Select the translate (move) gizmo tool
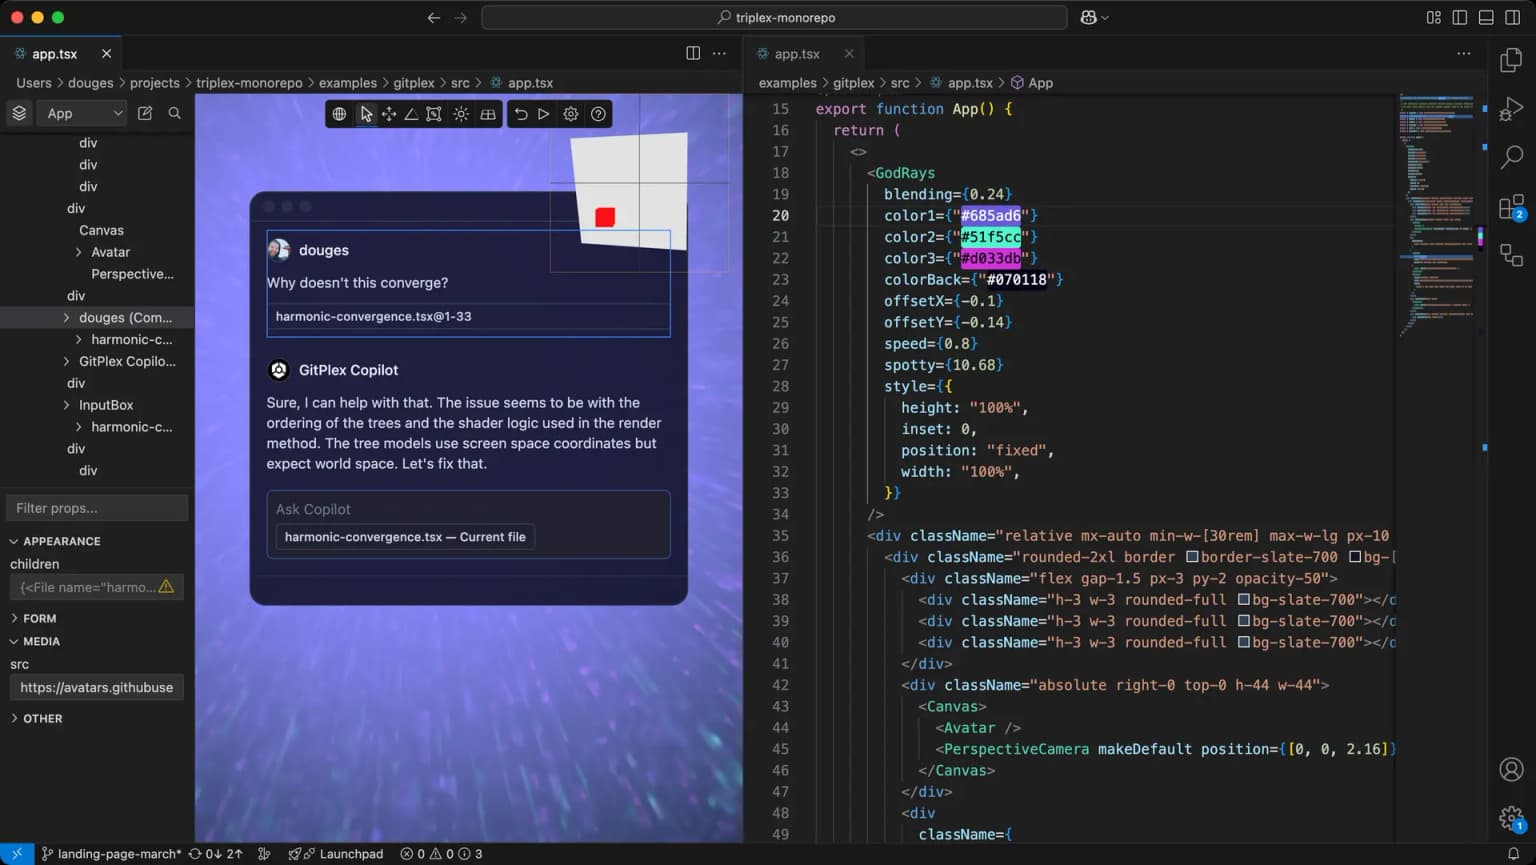1536x865 pixels. pyautogui.click(x=389, y=114)
